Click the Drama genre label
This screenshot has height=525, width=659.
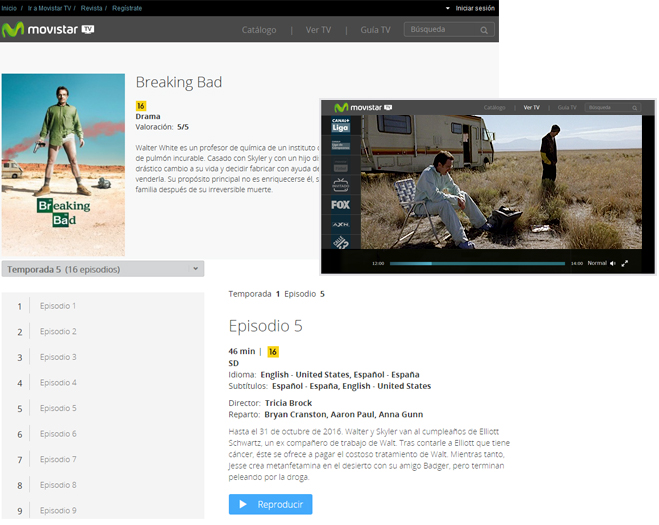(x=148, y=116)
